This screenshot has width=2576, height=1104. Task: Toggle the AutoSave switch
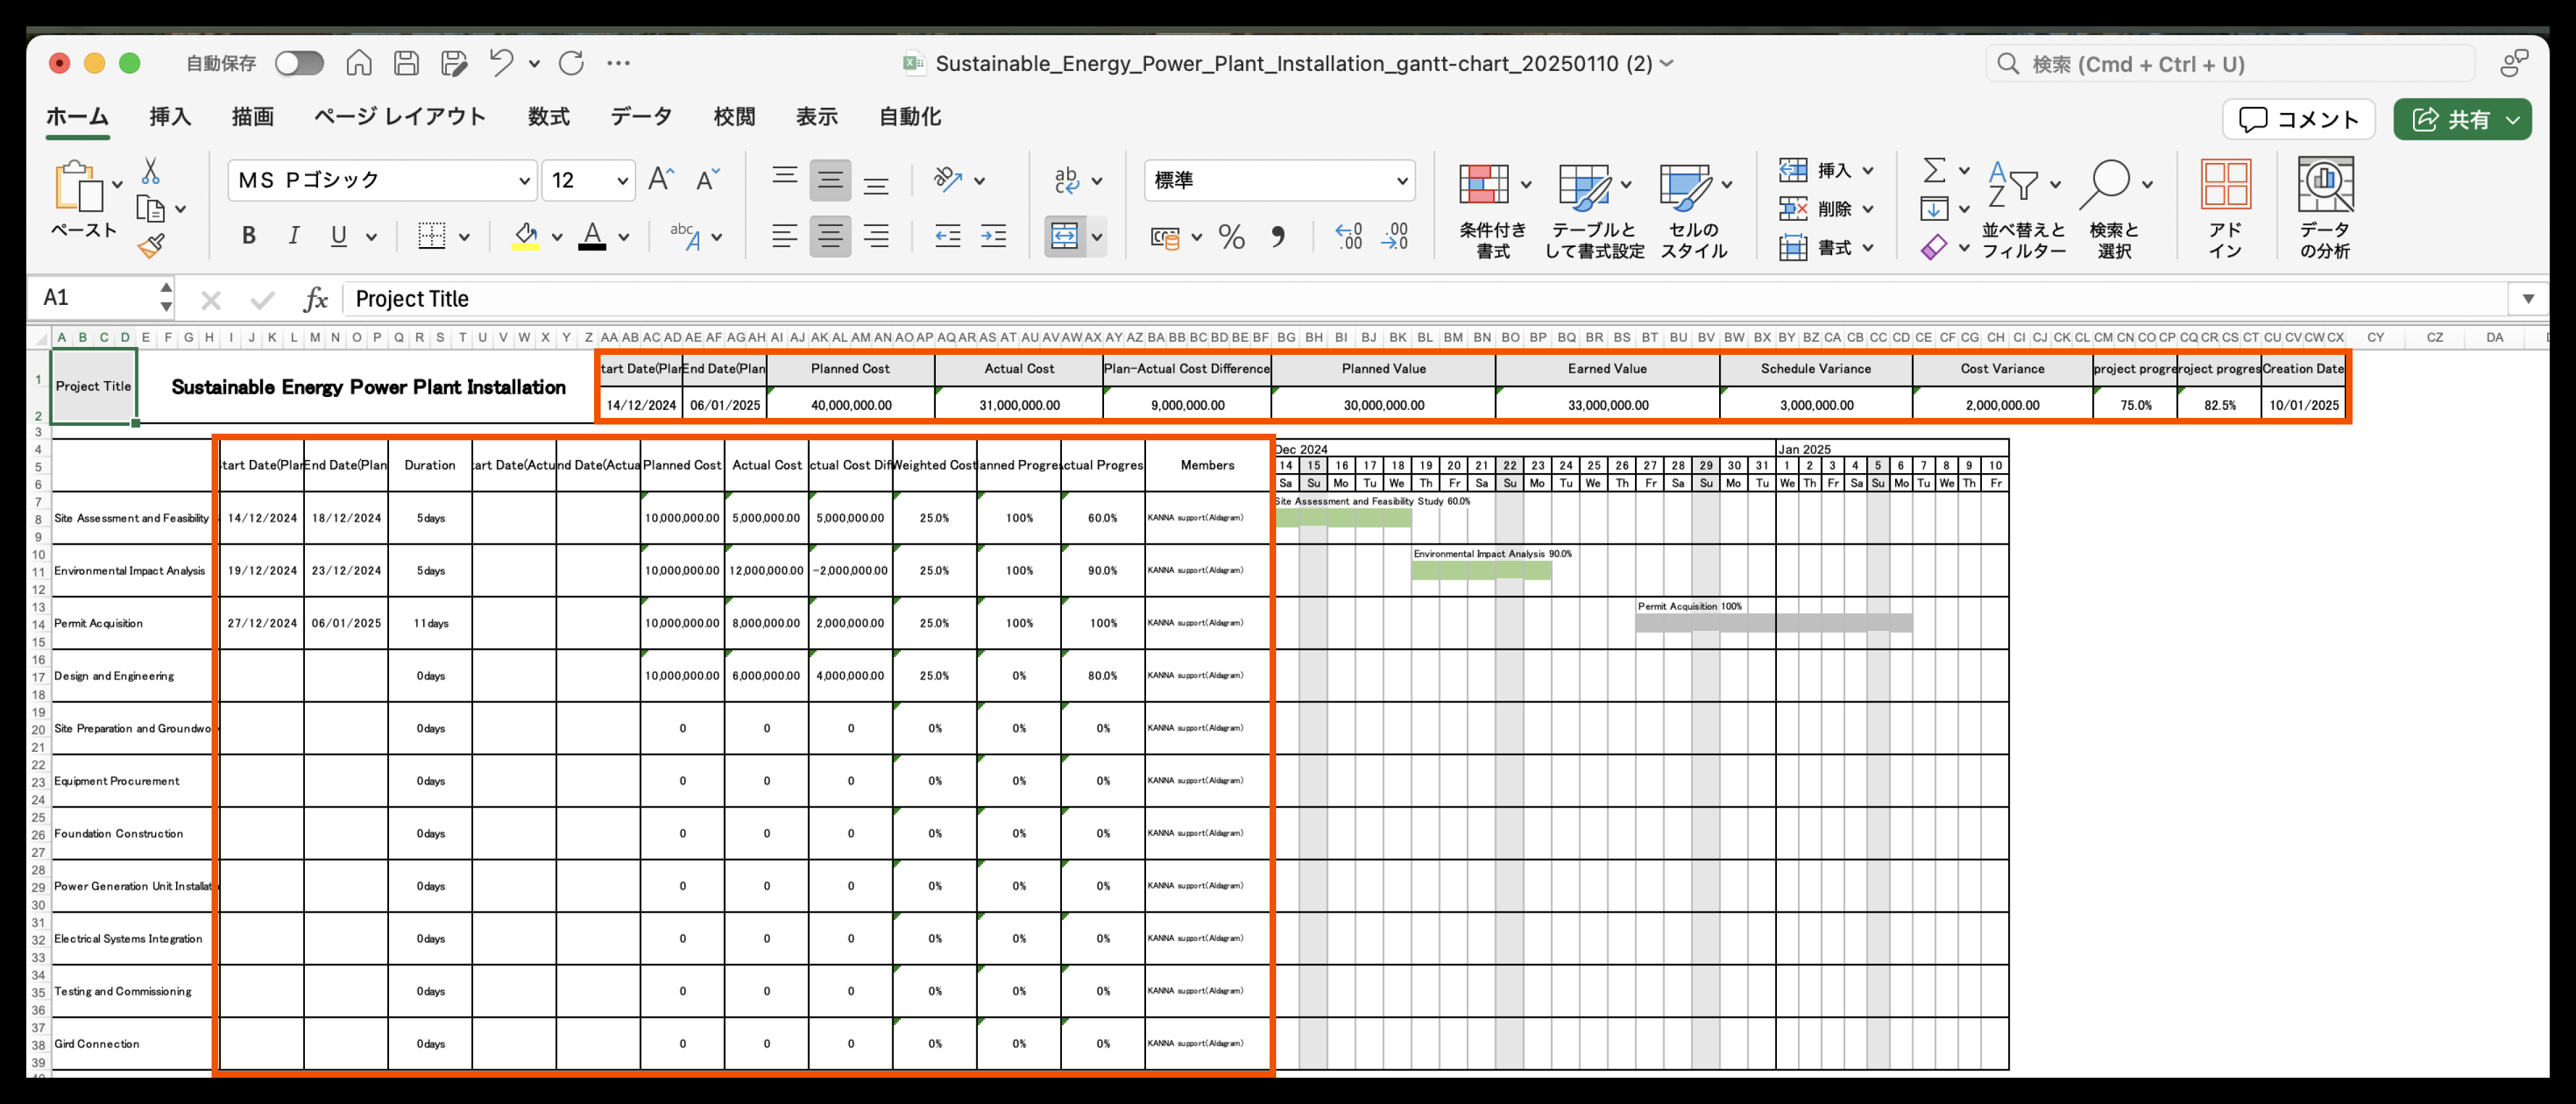click(299, 63)
